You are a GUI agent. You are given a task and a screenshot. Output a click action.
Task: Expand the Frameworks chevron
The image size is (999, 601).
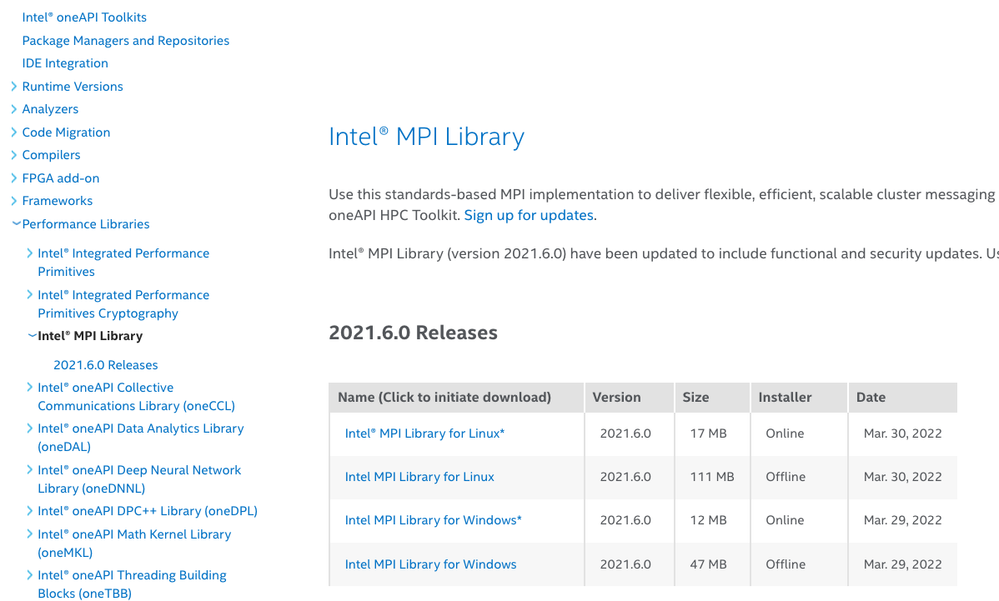pyautogui.click(x=14, y=201)
